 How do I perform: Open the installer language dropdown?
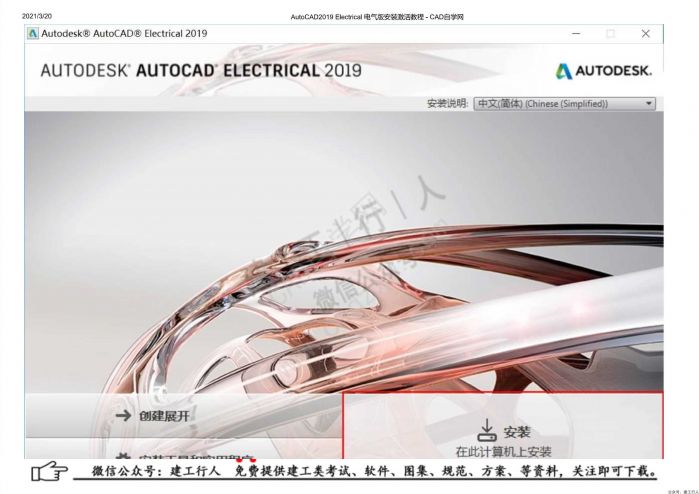click(x=564, y=104)
